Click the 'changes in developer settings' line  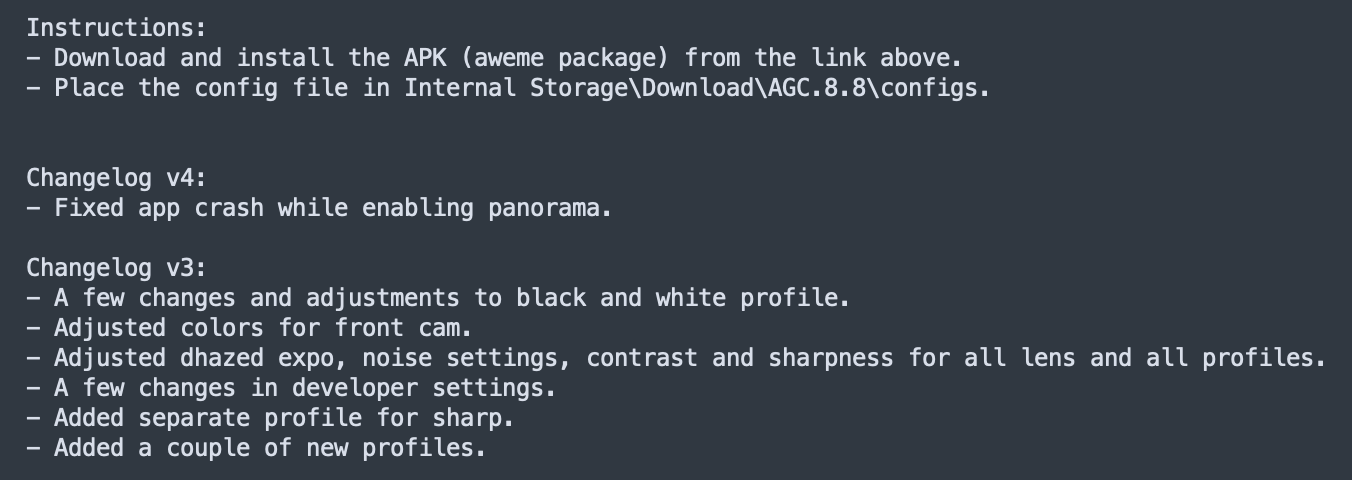click(291, 388)
